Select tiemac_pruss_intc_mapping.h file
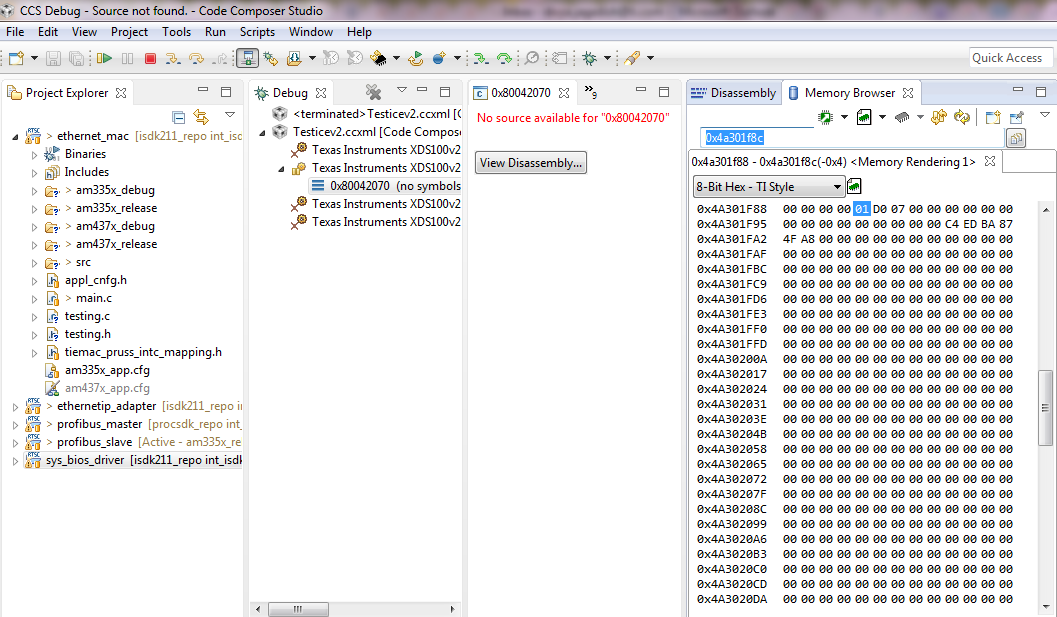The width and height of the screenshot is (1057, 617). [143, 352]
